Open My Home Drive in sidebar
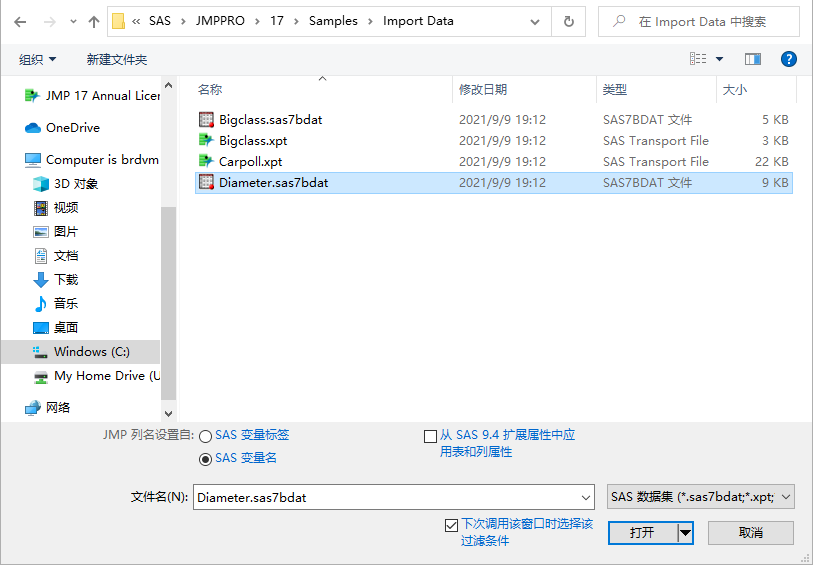This screenshot has height=565, width=813. tap(96, 376)
